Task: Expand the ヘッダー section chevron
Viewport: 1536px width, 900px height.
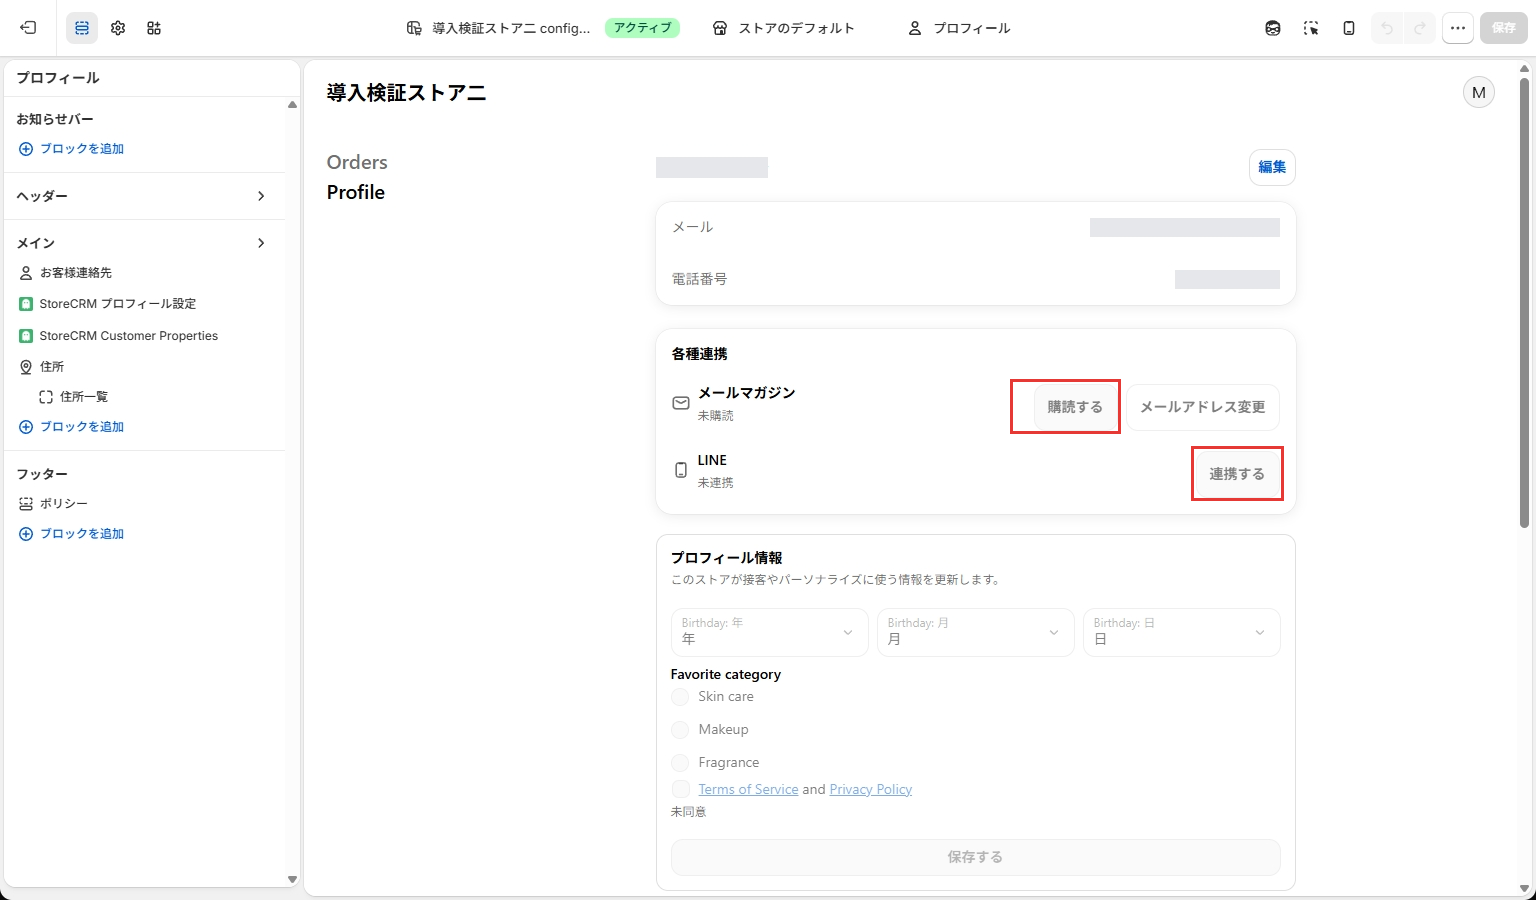Action: pos(261,196)
